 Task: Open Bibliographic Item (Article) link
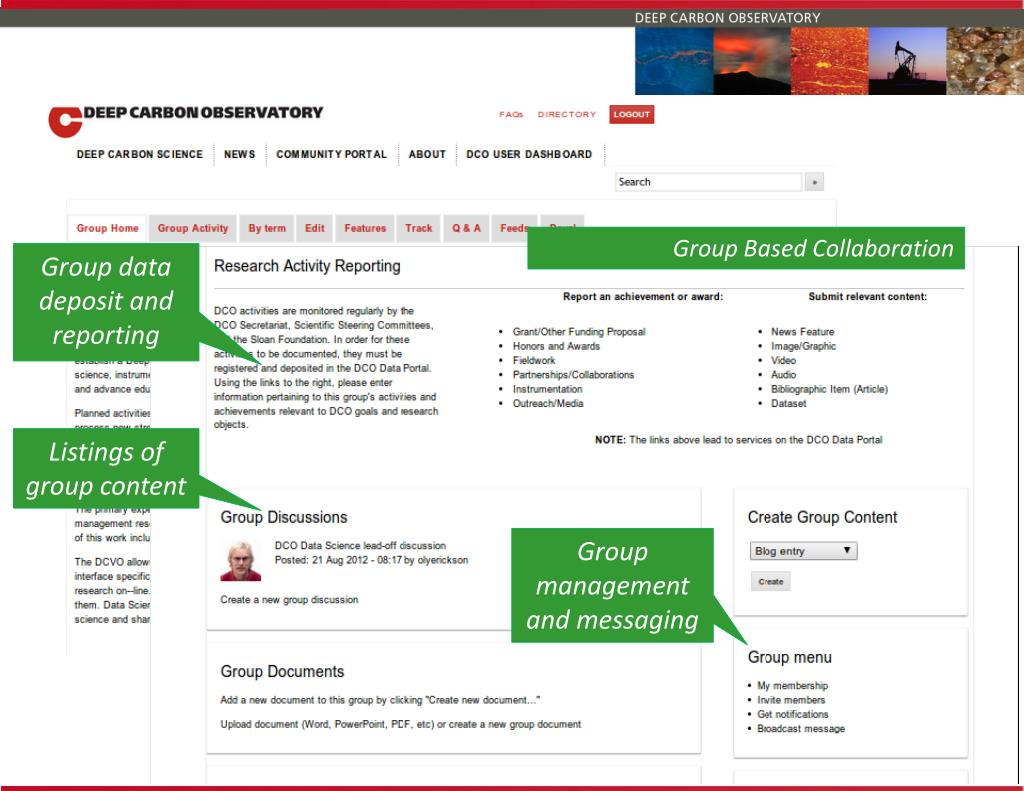[x=829, y=389]
